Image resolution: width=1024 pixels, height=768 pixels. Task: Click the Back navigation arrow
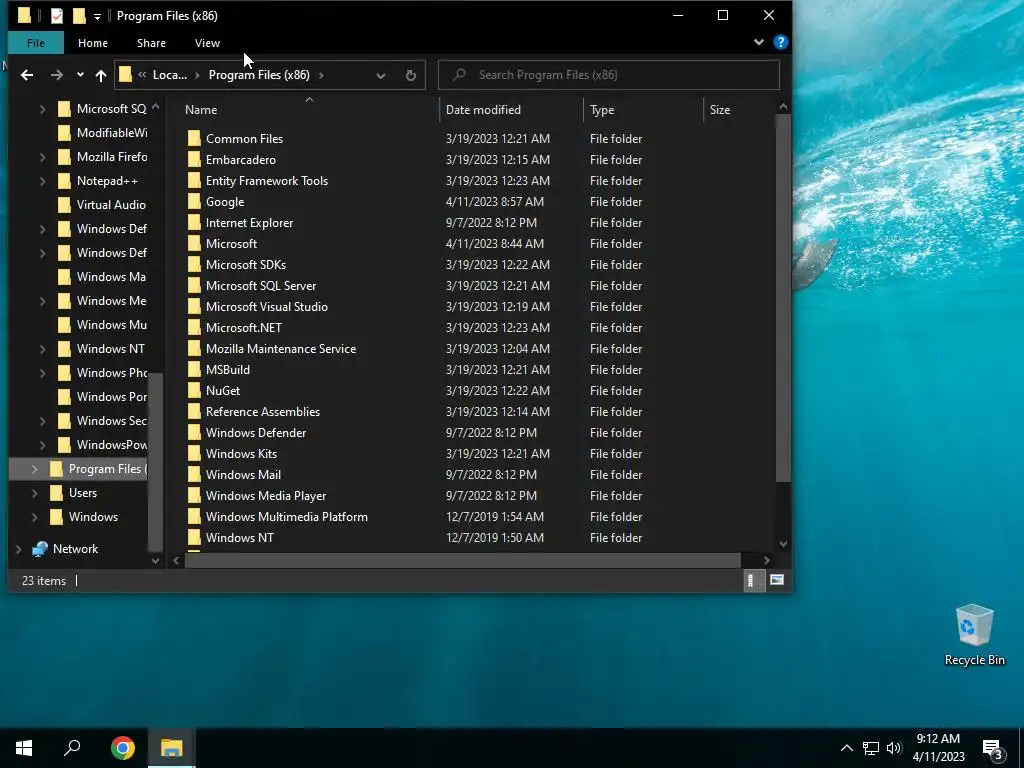point(27,75)
